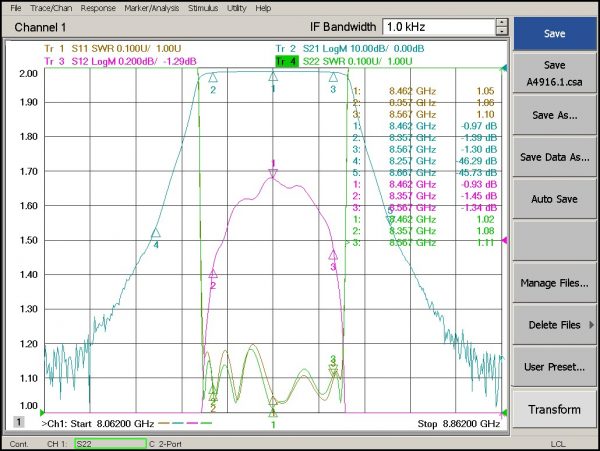Click the blue Save softkey
600x451 pixels.
554,34
